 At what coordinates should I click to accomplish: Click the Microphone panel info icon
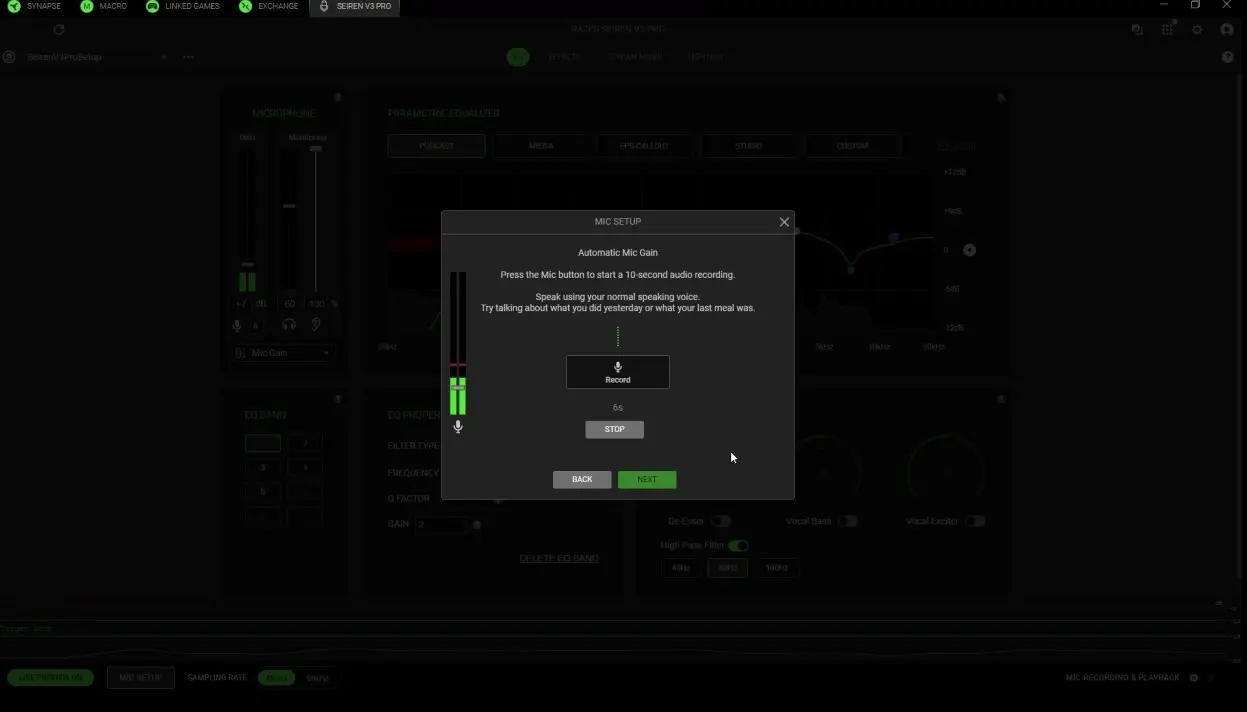click(x=338, y=98)
